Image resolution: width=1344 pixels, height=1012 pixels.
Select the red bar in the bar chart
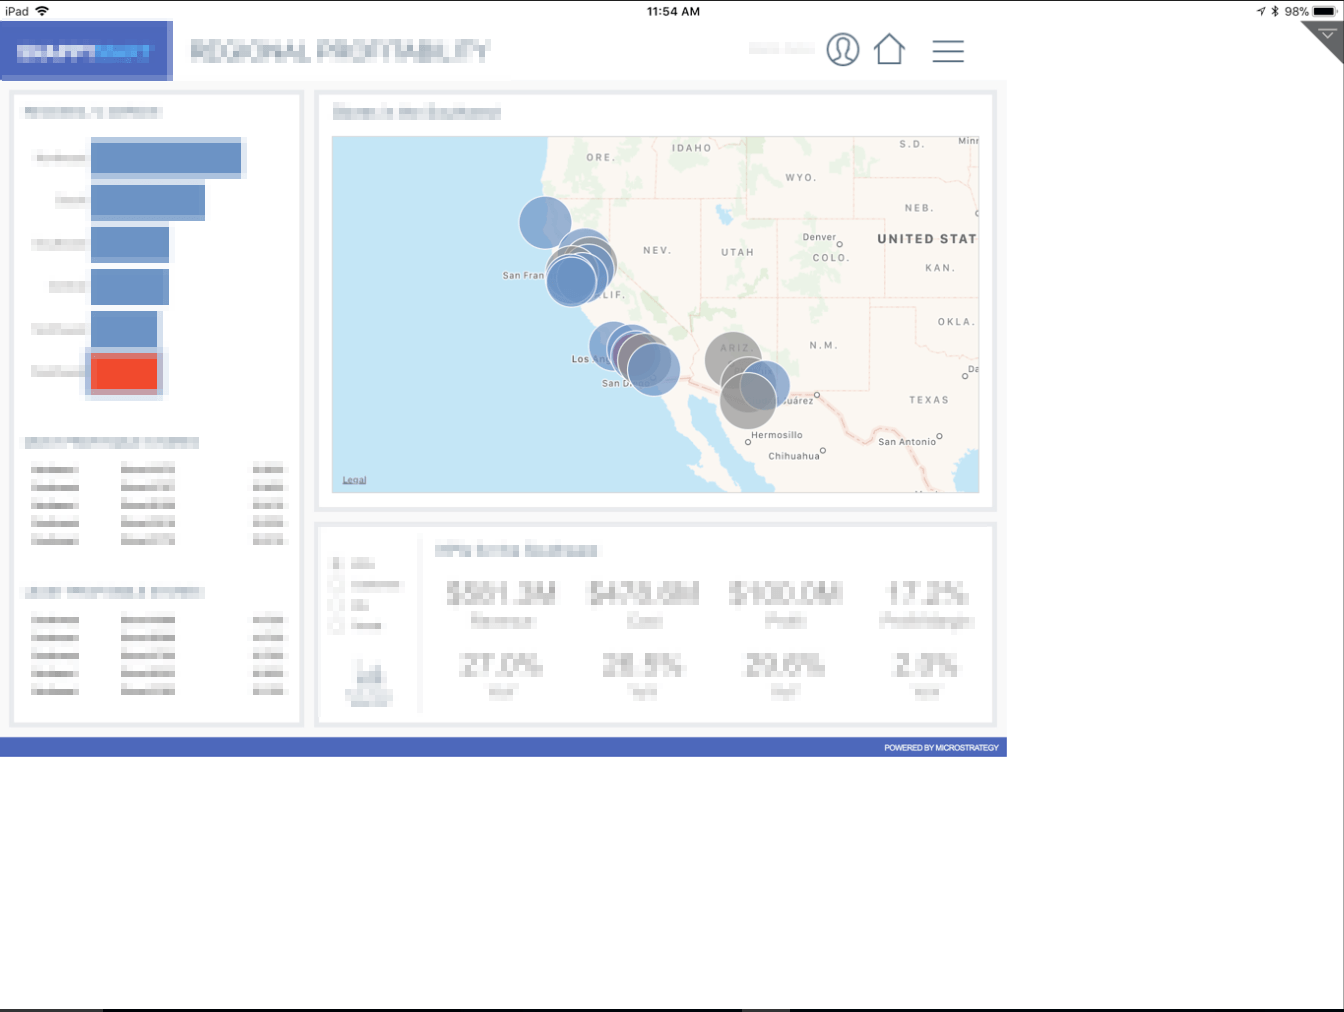(x=124, y=372)
